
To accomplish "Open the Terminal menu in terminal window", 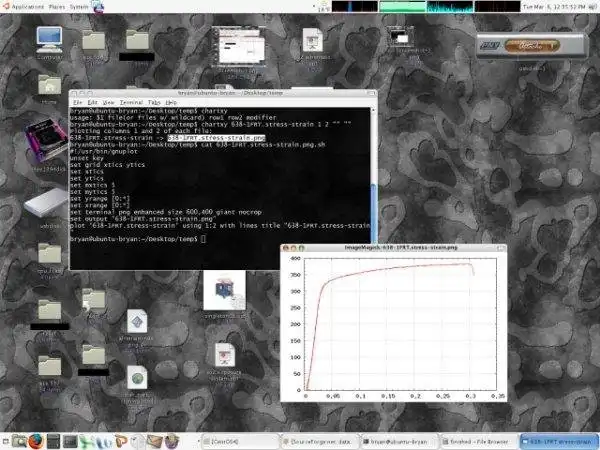I will pyautogui.click(x=131, y=103).
